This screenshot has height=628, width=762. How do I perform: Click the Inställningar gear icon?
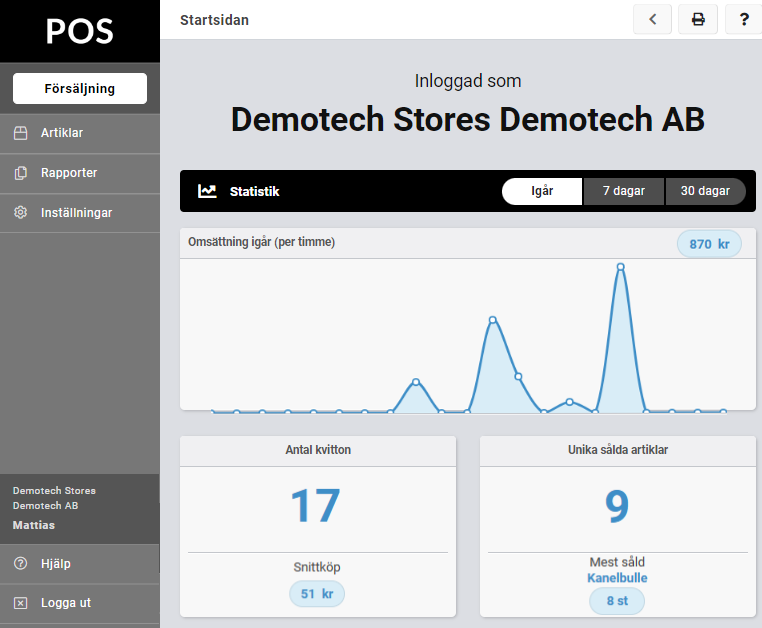pyautogui.click(x=20, y=213)
